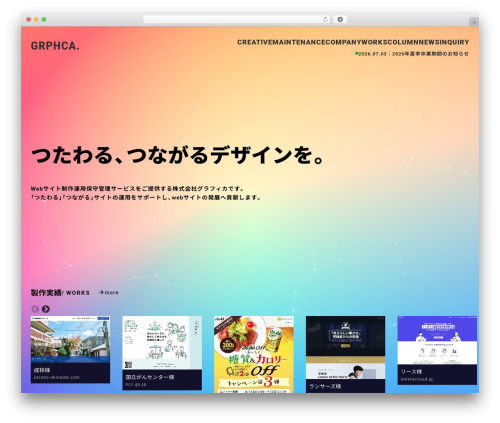Image resolution: width=500 pixels, height=423 pixels.
Task: Open a new tab with plus button
Action: pyautogui.click(x=474, y=22)
